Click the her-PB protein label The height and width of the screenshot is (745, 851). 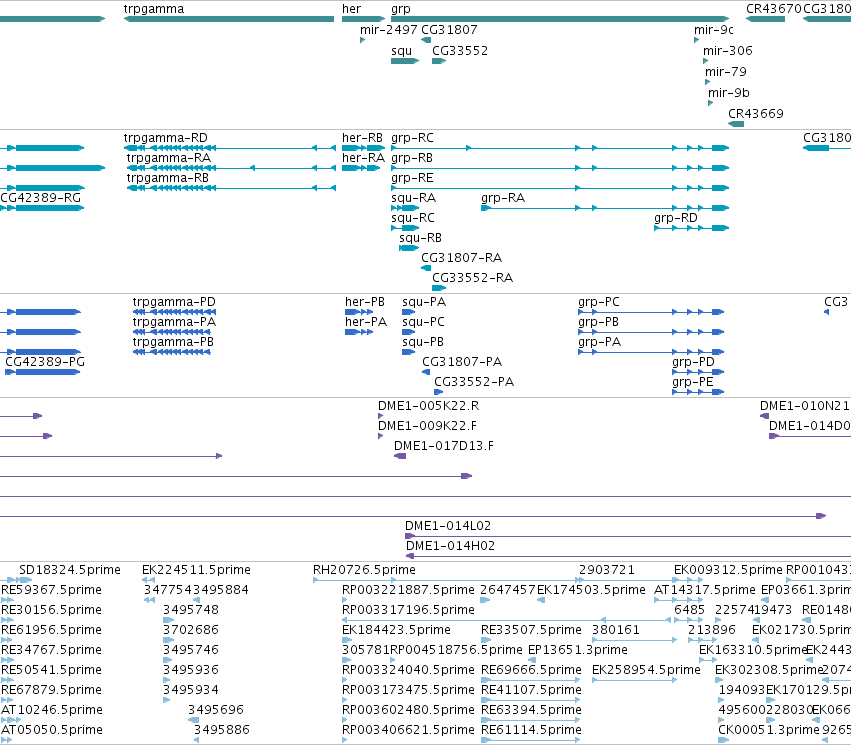point(365,302)
